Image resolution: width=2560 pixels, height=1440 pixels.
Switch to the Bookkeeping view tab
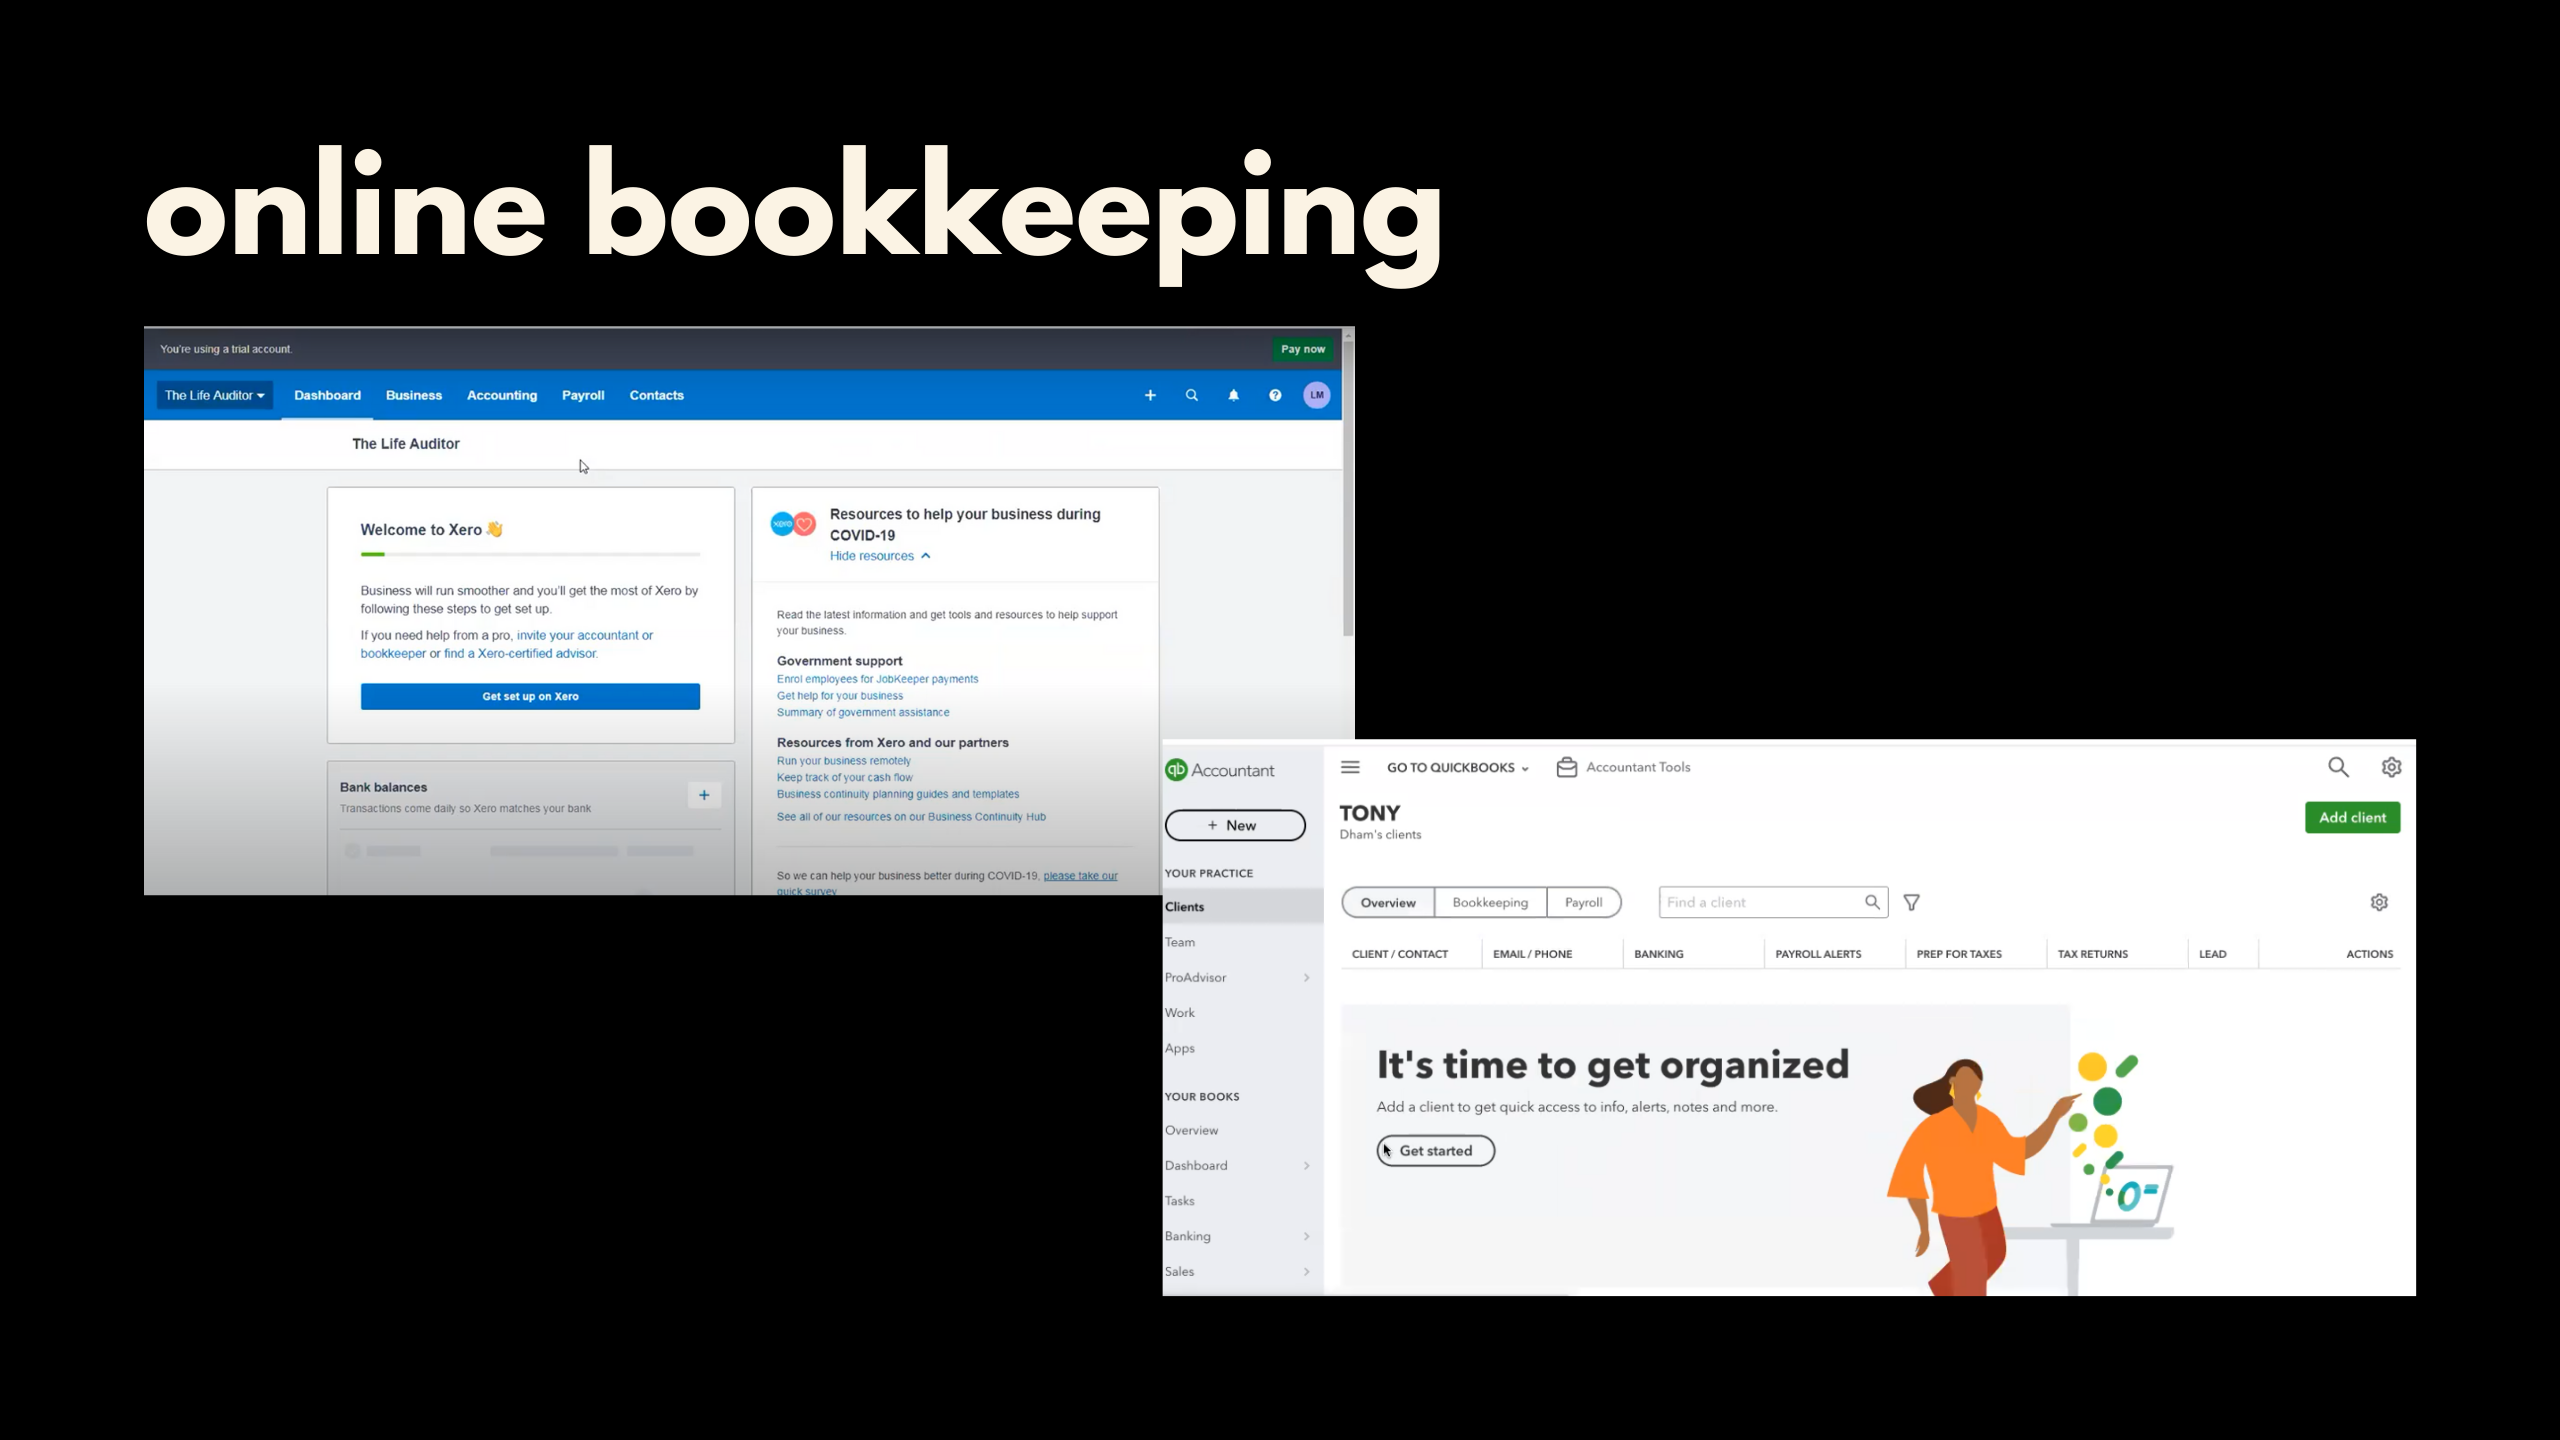(x=1490, y=902)
